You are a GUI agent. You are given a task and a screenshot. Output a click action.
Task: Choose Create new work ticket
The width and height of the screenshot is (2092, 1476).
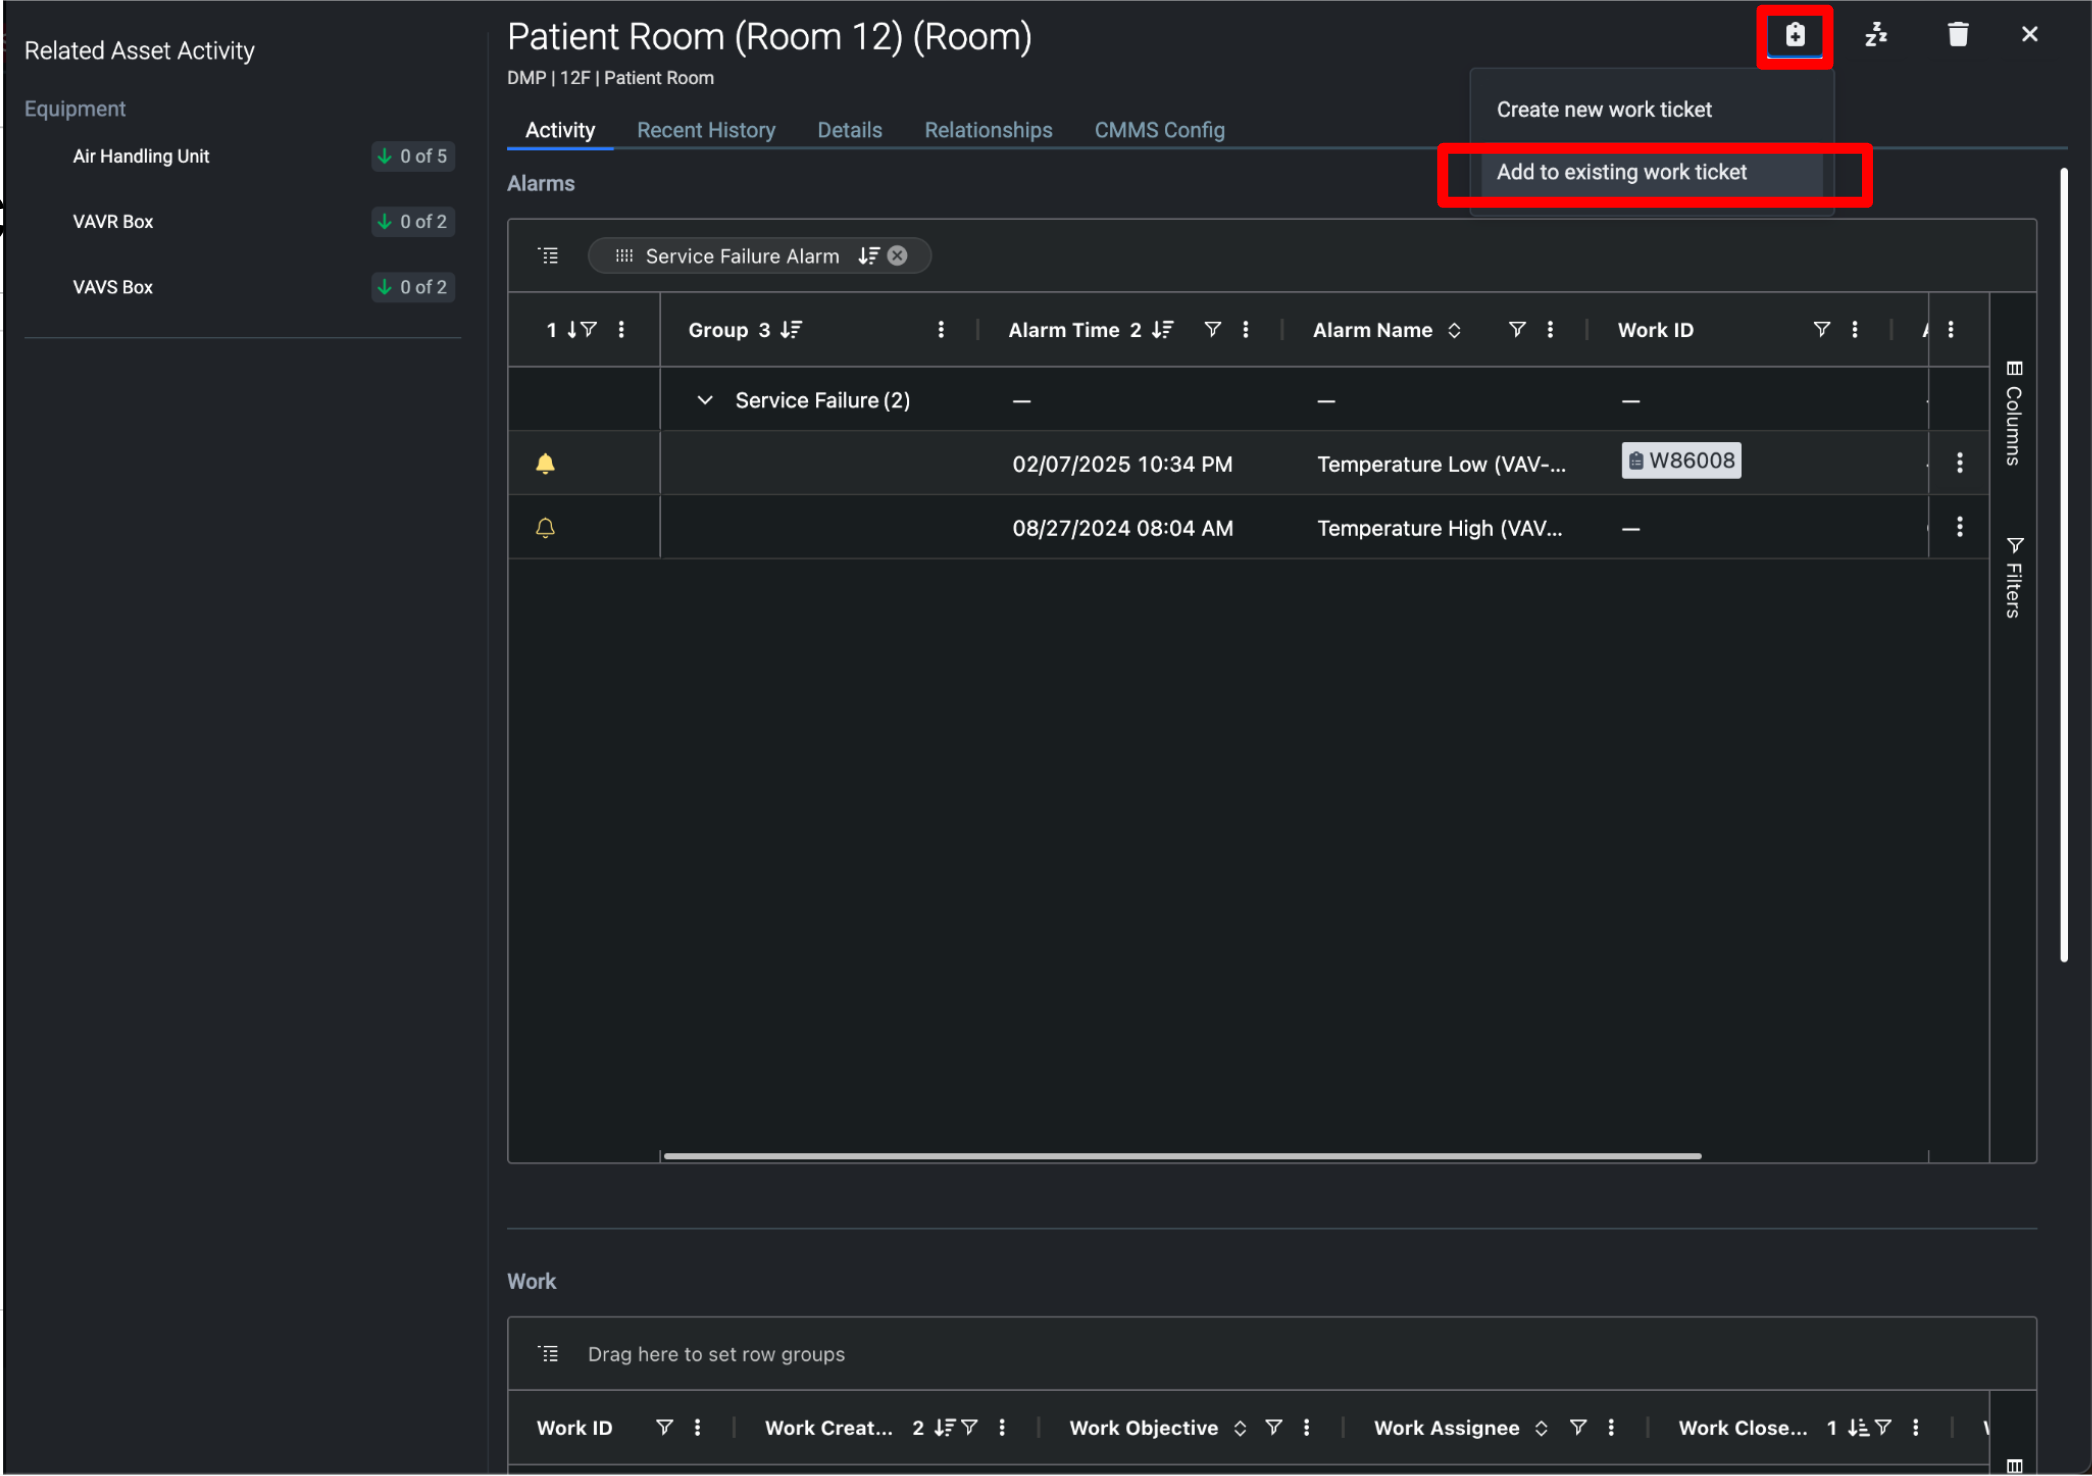(1603, 110)
